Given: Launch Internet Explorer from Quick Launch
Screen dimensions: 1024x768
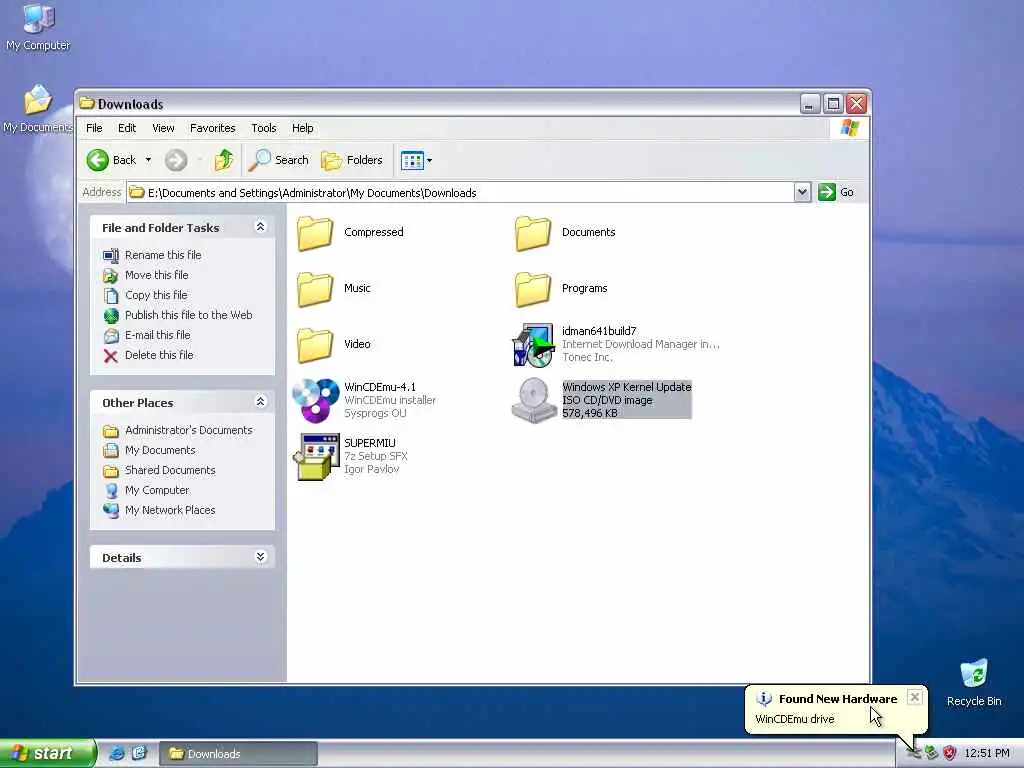Looking at the screenshot, I should coord(117,753).
